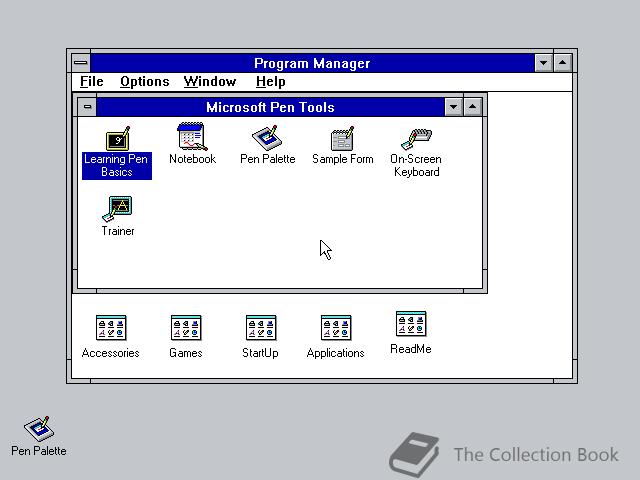The image size is (640, 480).
Task: Open Microsoft Pen Tools control menu box
Action: (x=87, y=107)
